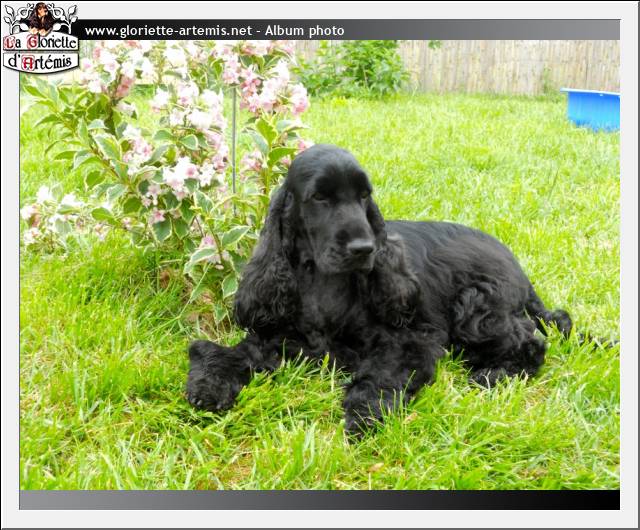
Task: Click the blue plastic basin in background
Action: 591,108
